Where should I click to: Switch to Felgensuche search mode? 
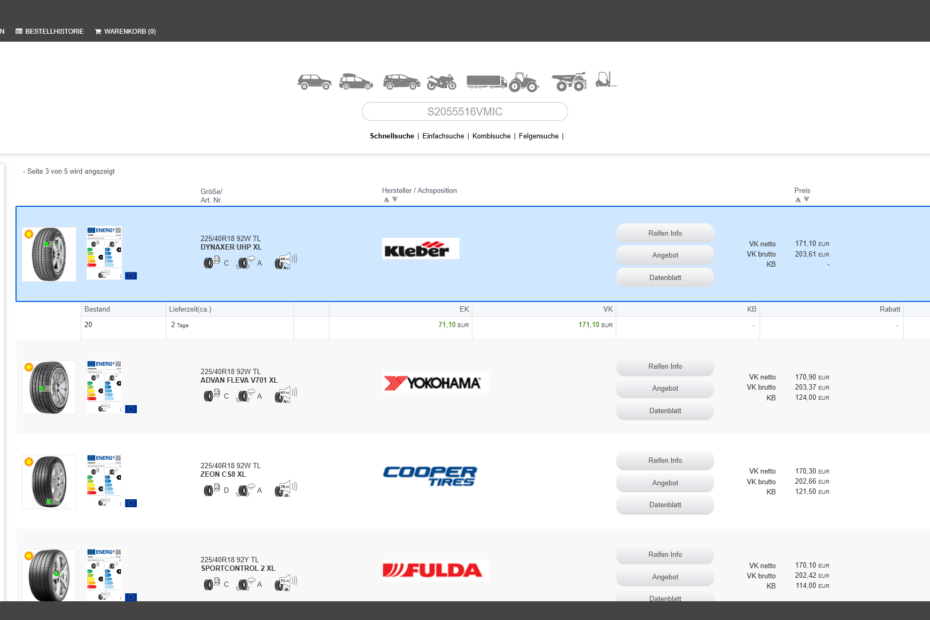[x=539, y=136]
